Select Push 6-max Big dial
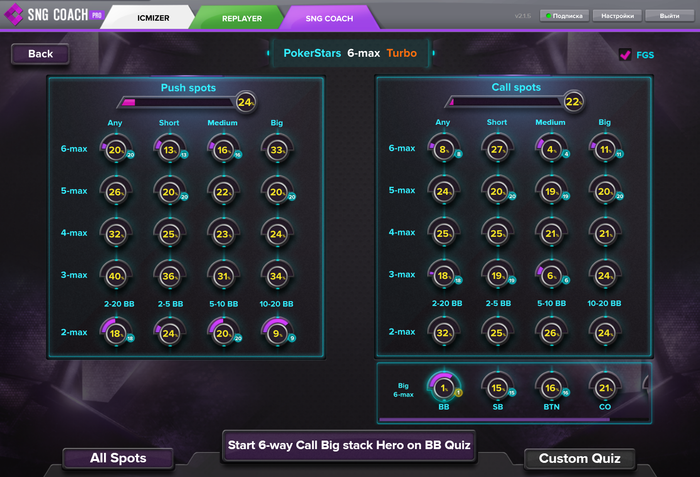 (277, 150)
